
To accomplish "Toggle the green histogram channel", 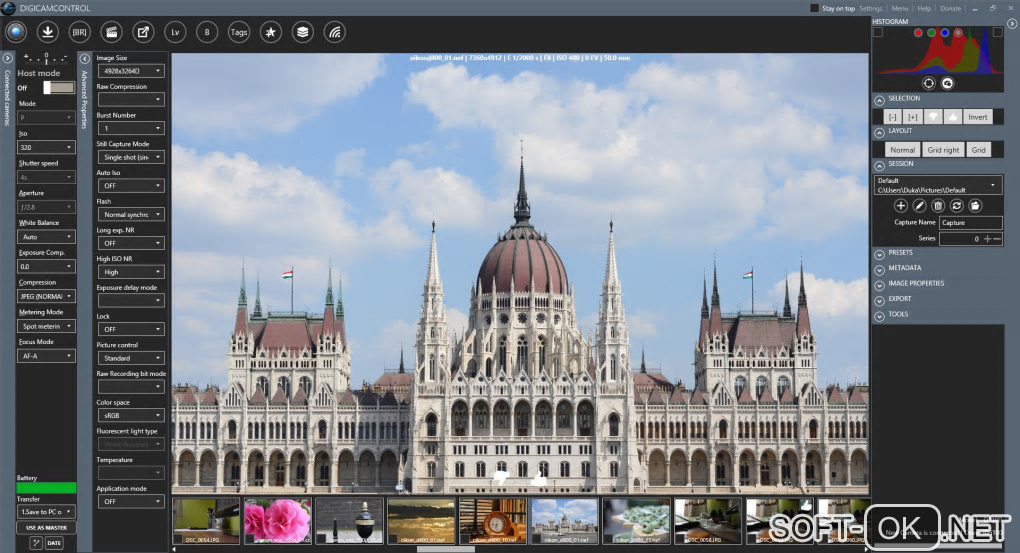I will coord(932,33).
